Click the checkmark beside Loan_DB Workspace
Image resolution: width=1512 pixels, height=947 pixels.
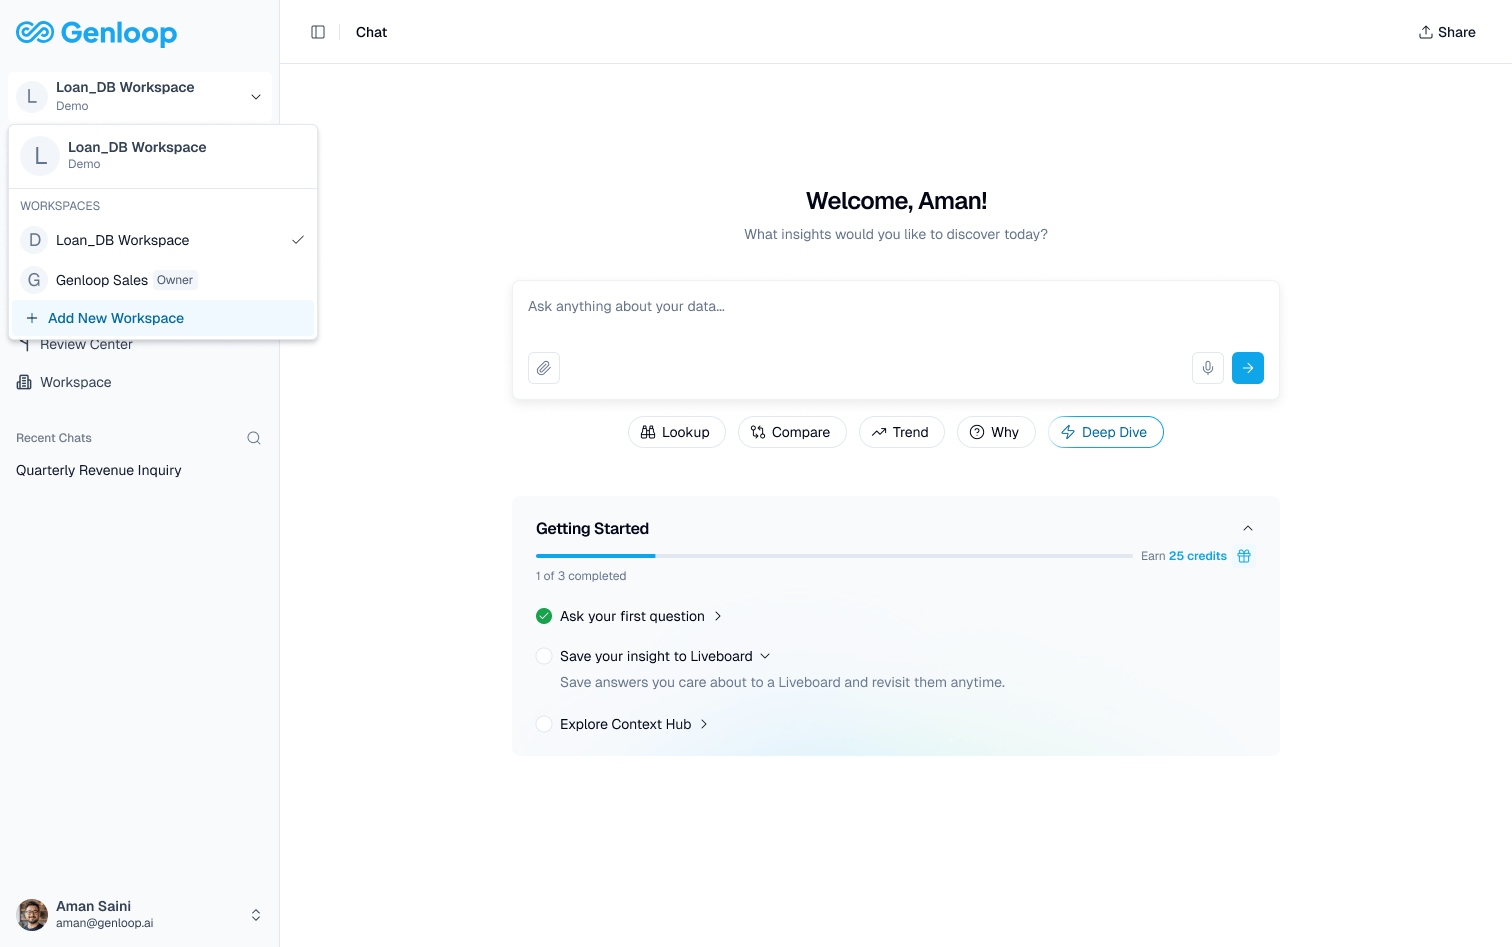pos(297,240)
